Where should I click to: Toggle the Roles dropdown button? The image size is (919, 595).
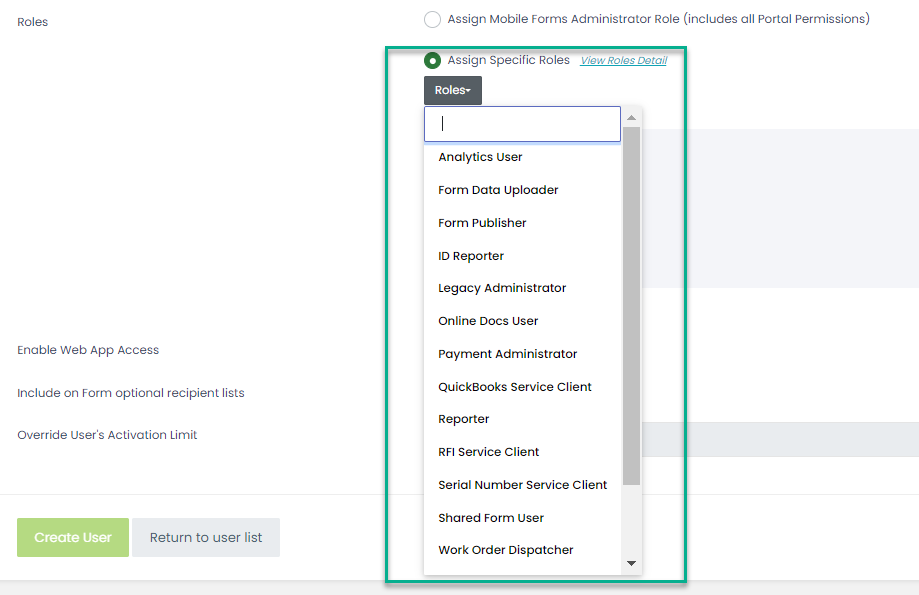point(453,90)
